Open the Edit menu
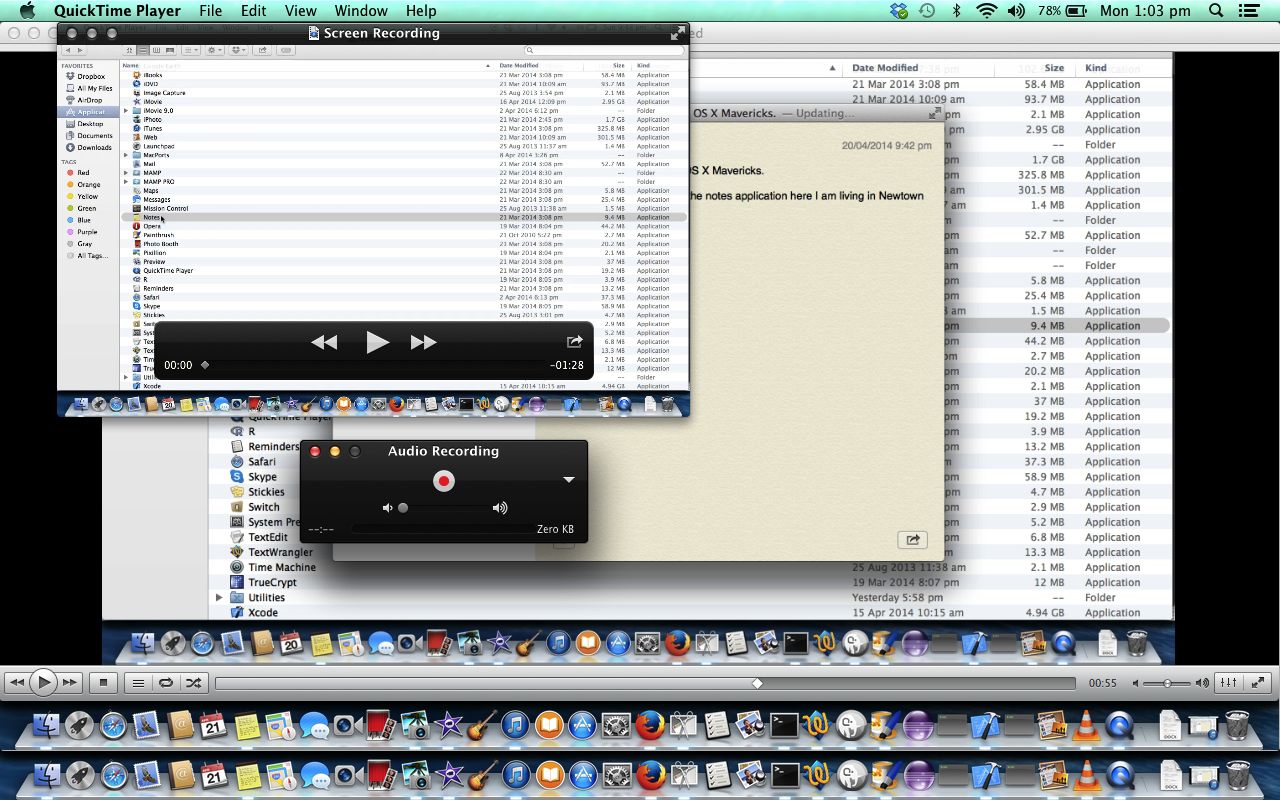Image resolution: width=1280 pixels, height=800 pixels. point(253,11)
